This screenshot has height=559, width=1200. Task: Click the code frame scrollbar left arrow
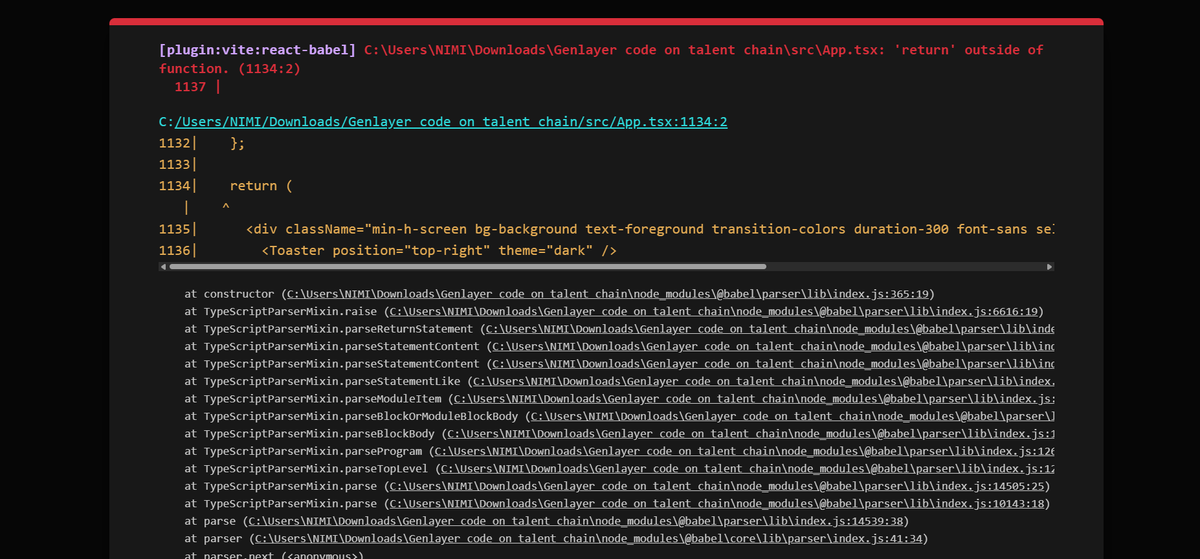pyautogui.click(x=163, y=267)
